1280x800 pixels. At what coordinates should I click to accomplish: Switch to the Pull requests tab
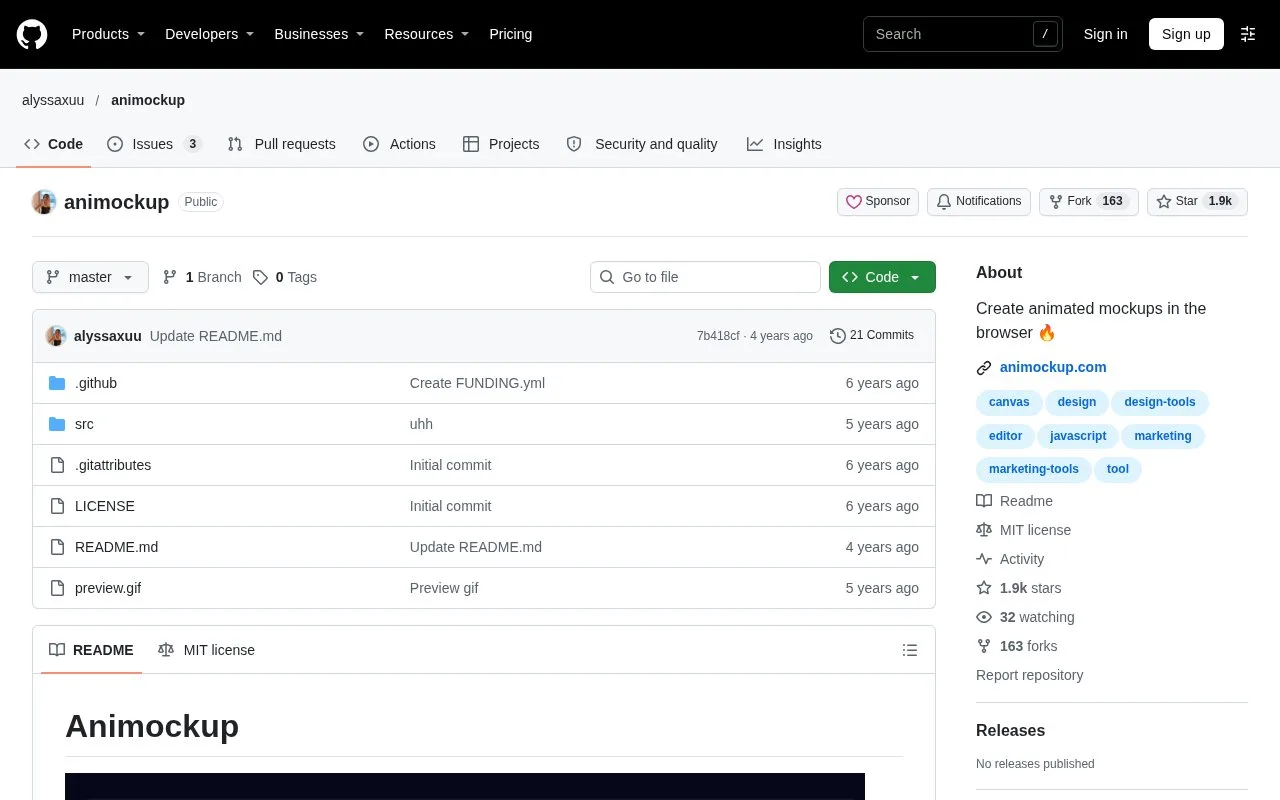282,144
